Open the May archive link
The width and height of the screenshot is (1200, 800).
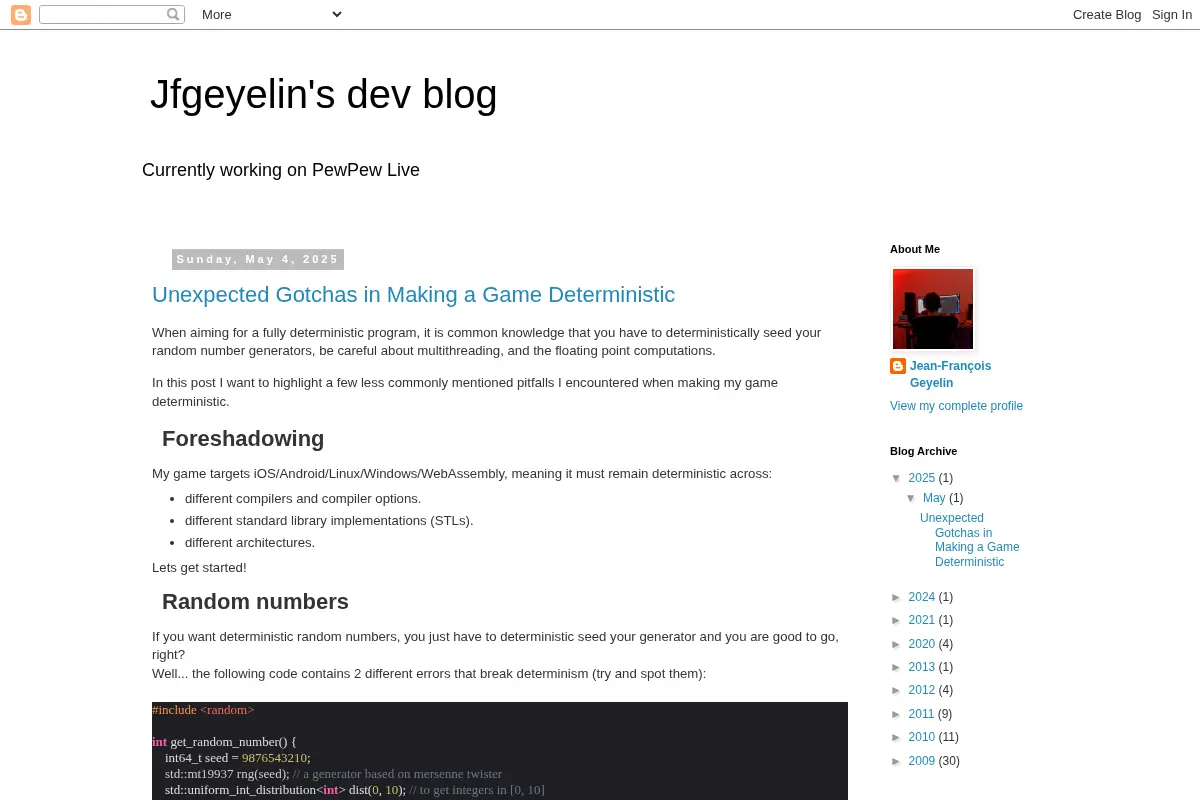pos(934,498)
